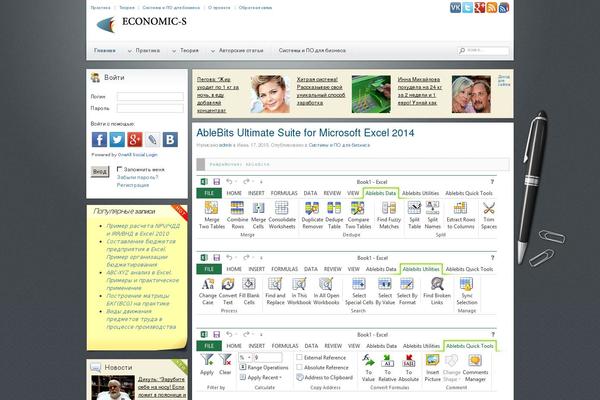
Task: Select the Merge Two Tables tool
Action: (x=212, y=216)
